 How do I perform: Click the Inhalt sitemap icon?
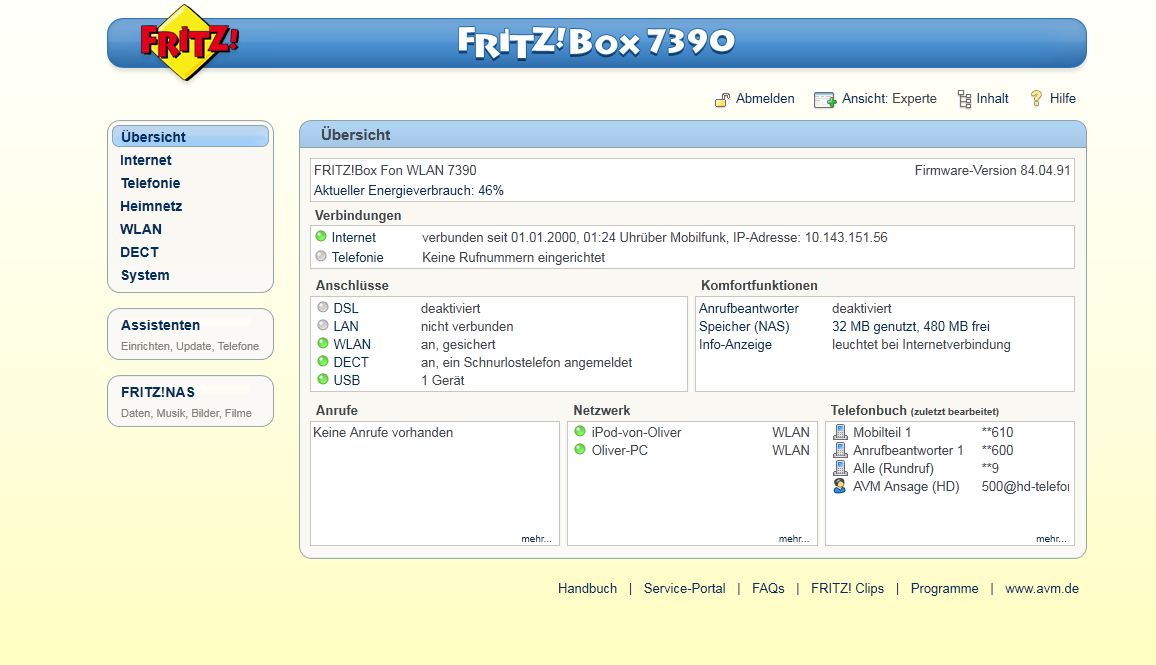pos(964,99)
